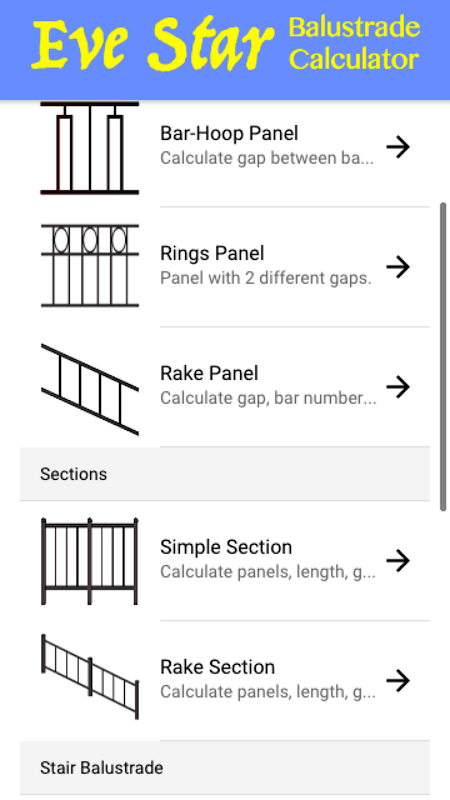Tap 'Panel with 2 different gaps' description
This screenshot has width=450, height=800.
[x=266, y=278]
